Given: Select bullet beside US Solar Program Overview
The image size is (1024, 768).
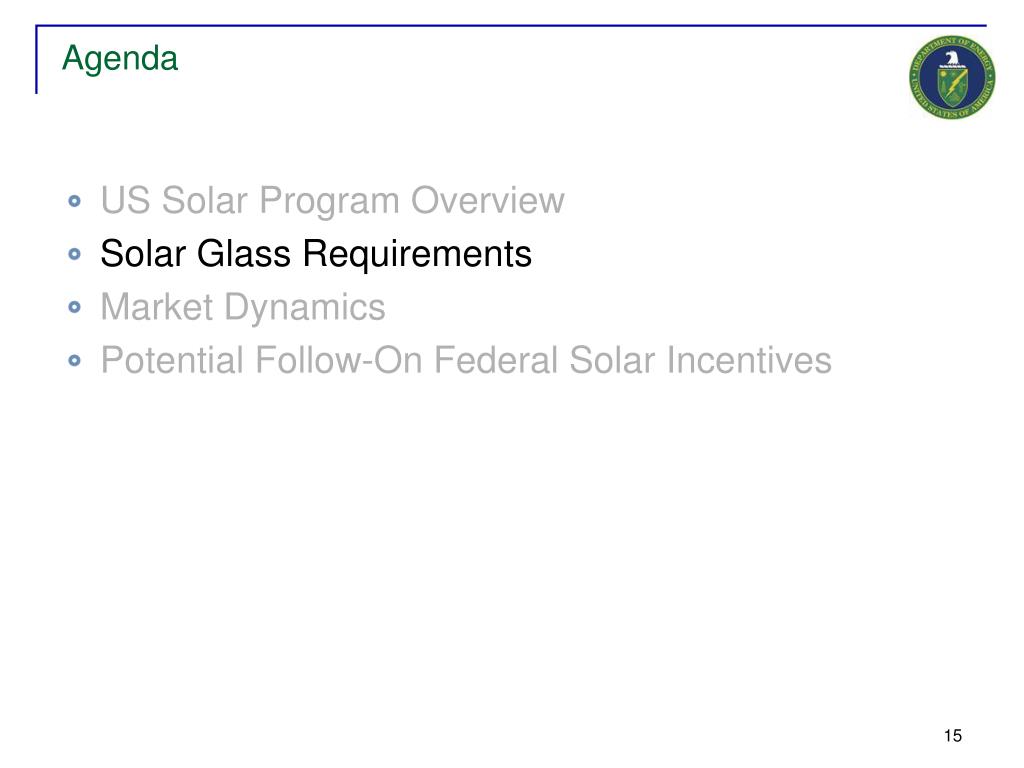Looking at the screenshot, I should tap(74, 200).
